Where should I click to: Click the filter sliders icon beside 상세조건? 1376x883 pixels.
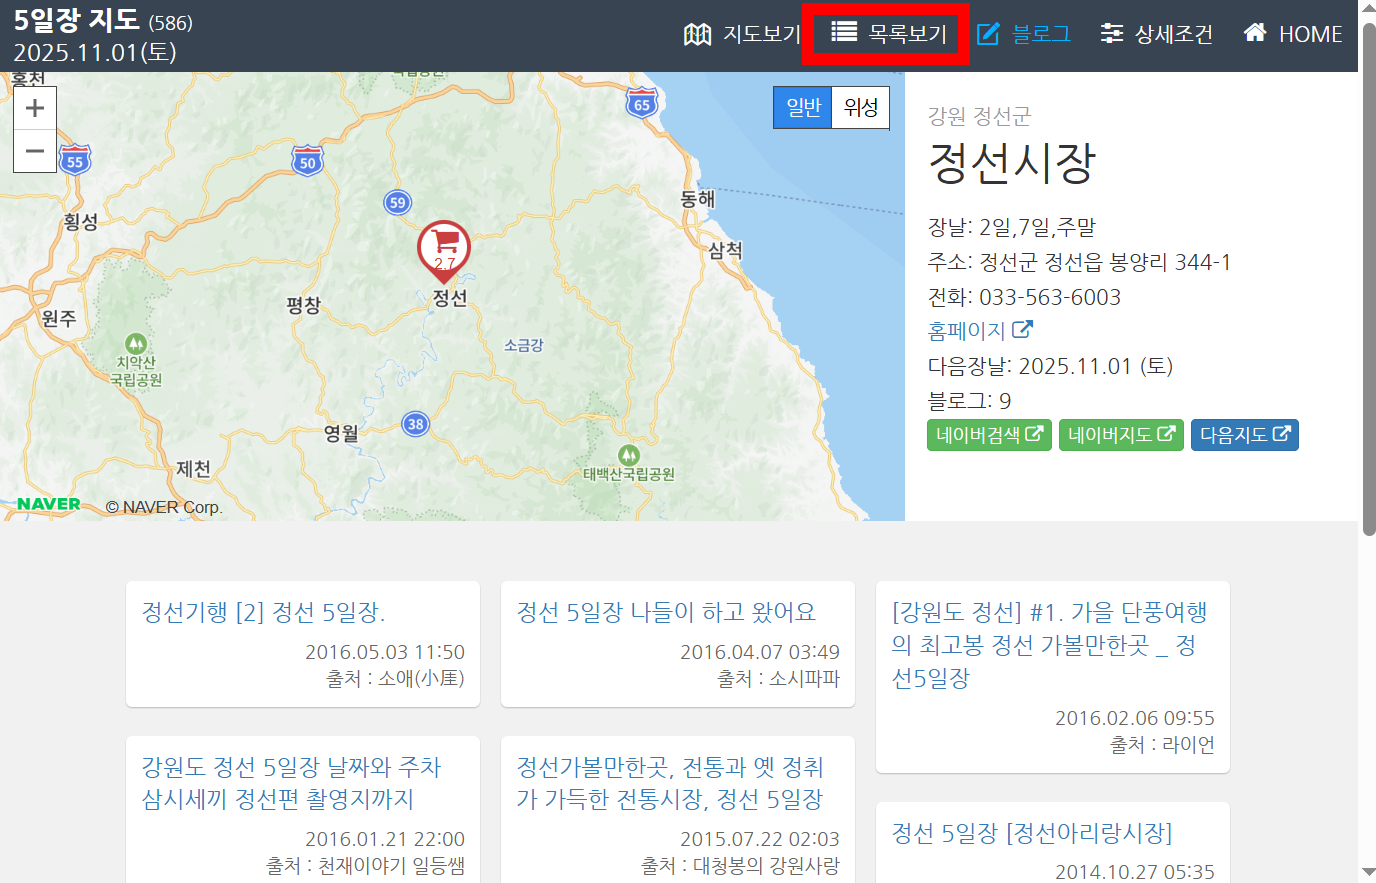[x=1110, y=33]
